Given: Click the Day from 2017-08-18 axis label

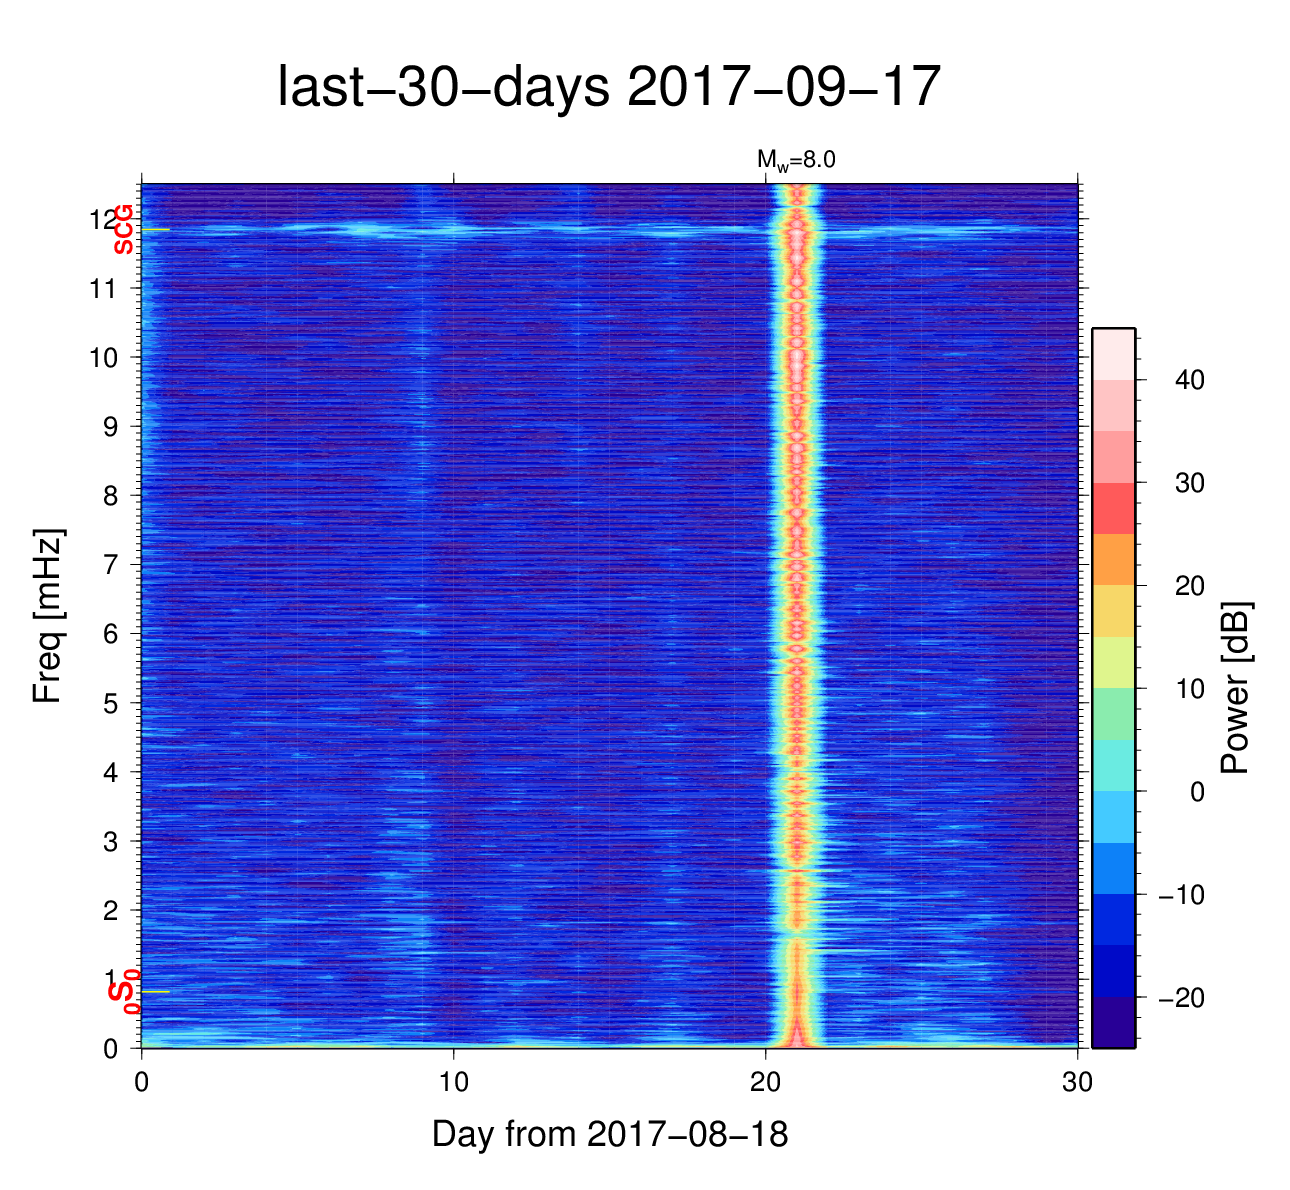Looking at the screenshot, I should 610,1134.
